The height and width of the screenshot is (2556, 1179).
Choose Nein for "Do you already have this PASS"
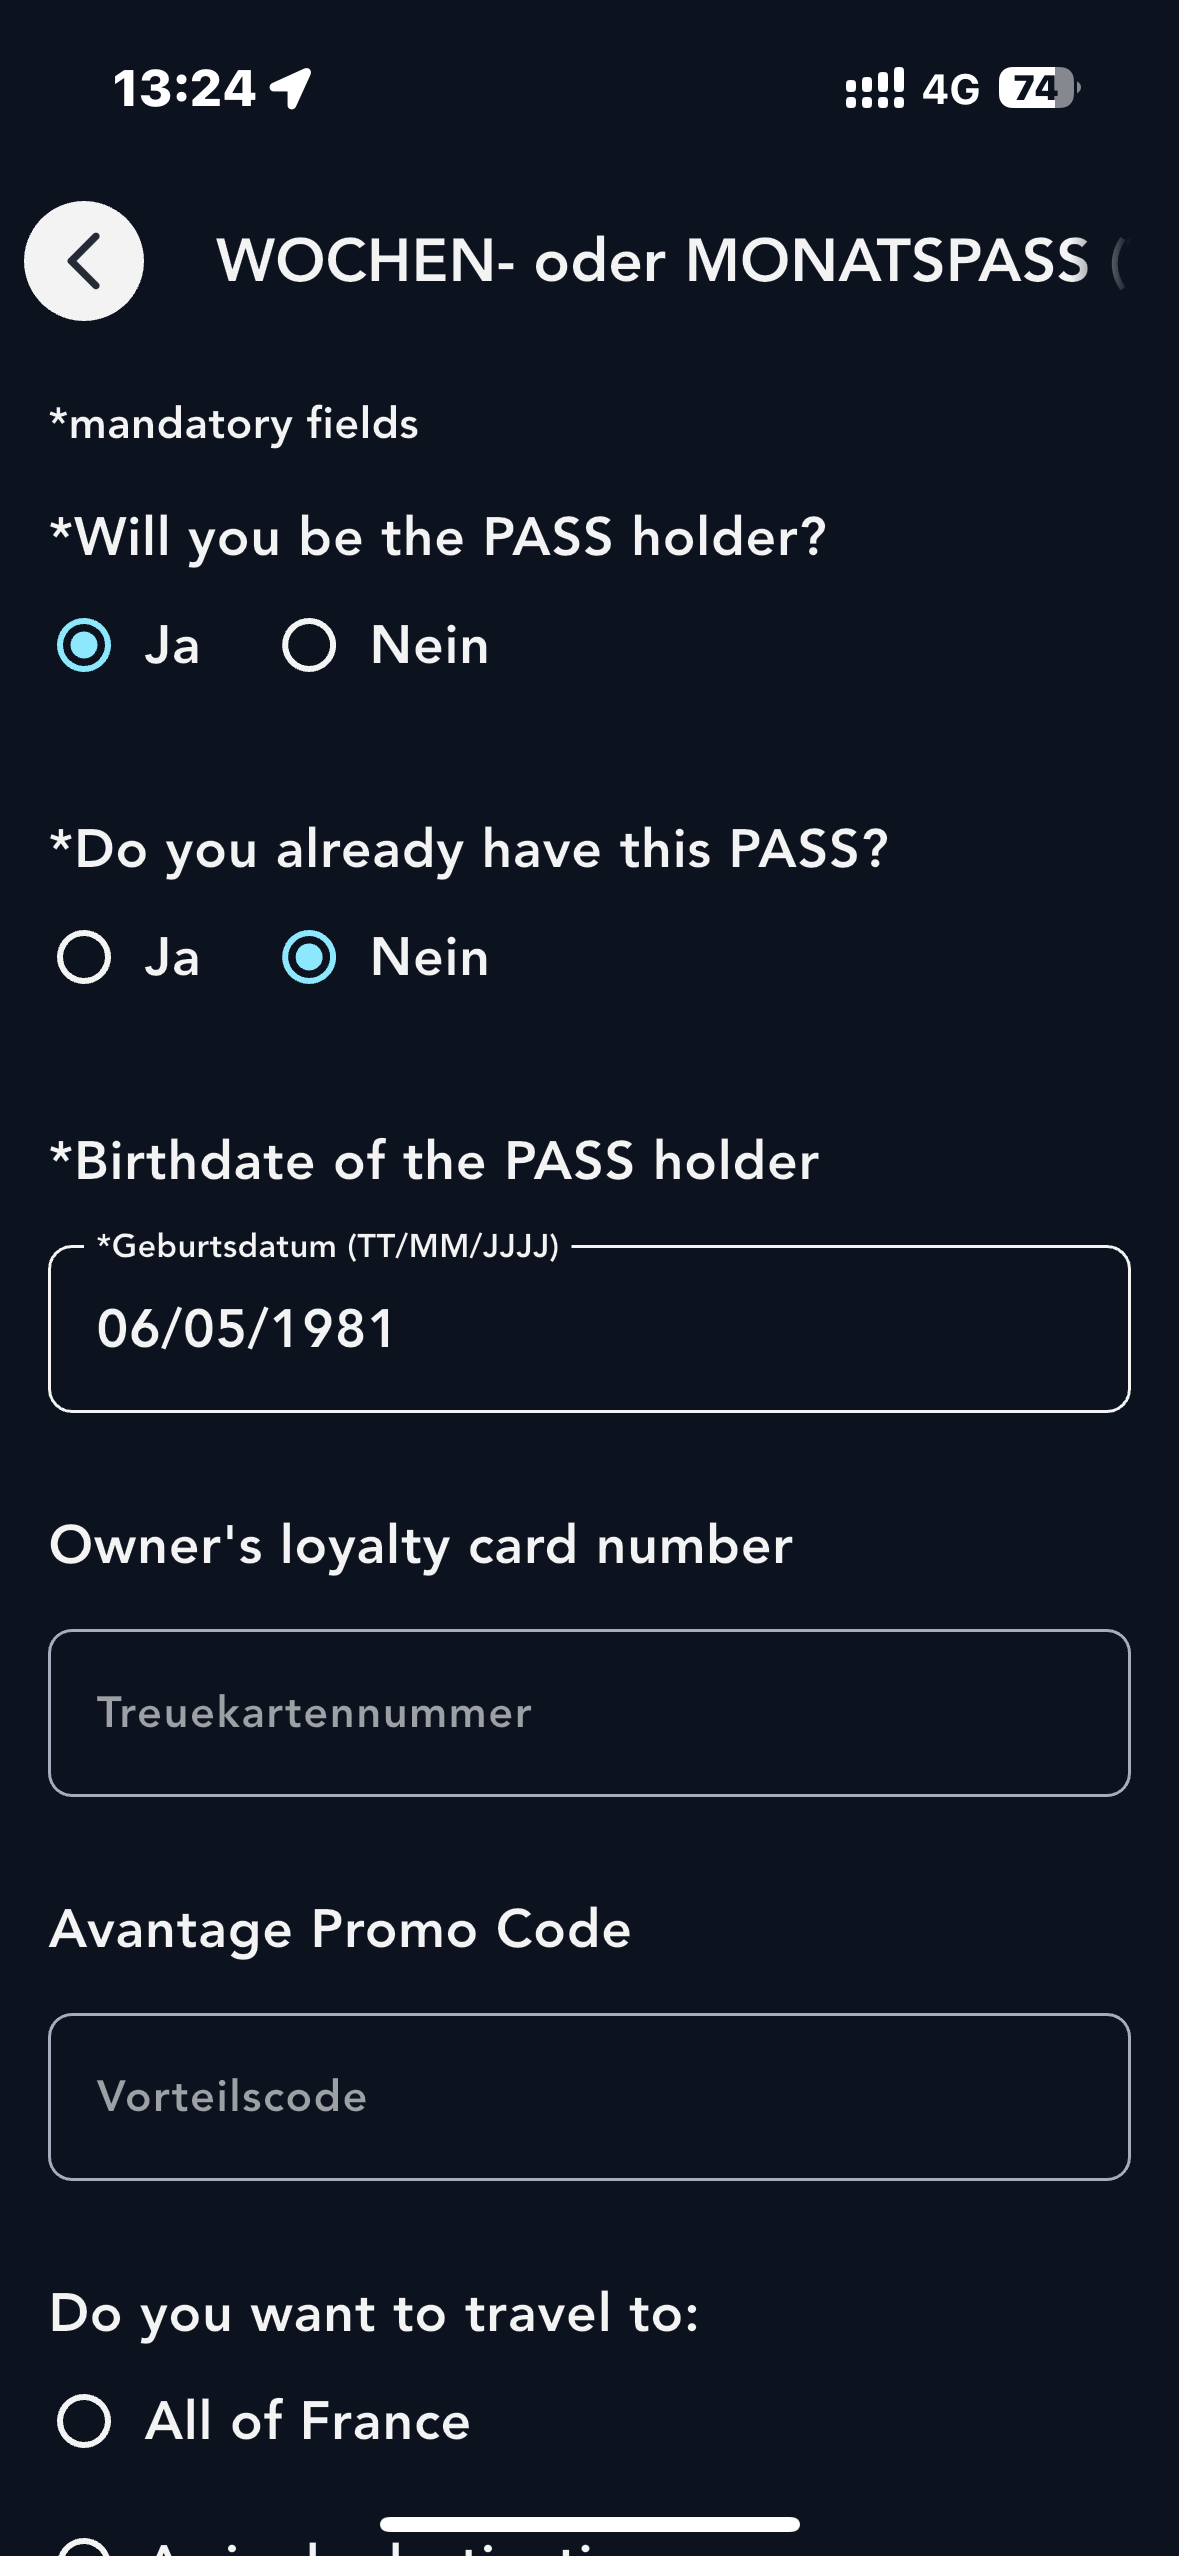tap(309, 957)
